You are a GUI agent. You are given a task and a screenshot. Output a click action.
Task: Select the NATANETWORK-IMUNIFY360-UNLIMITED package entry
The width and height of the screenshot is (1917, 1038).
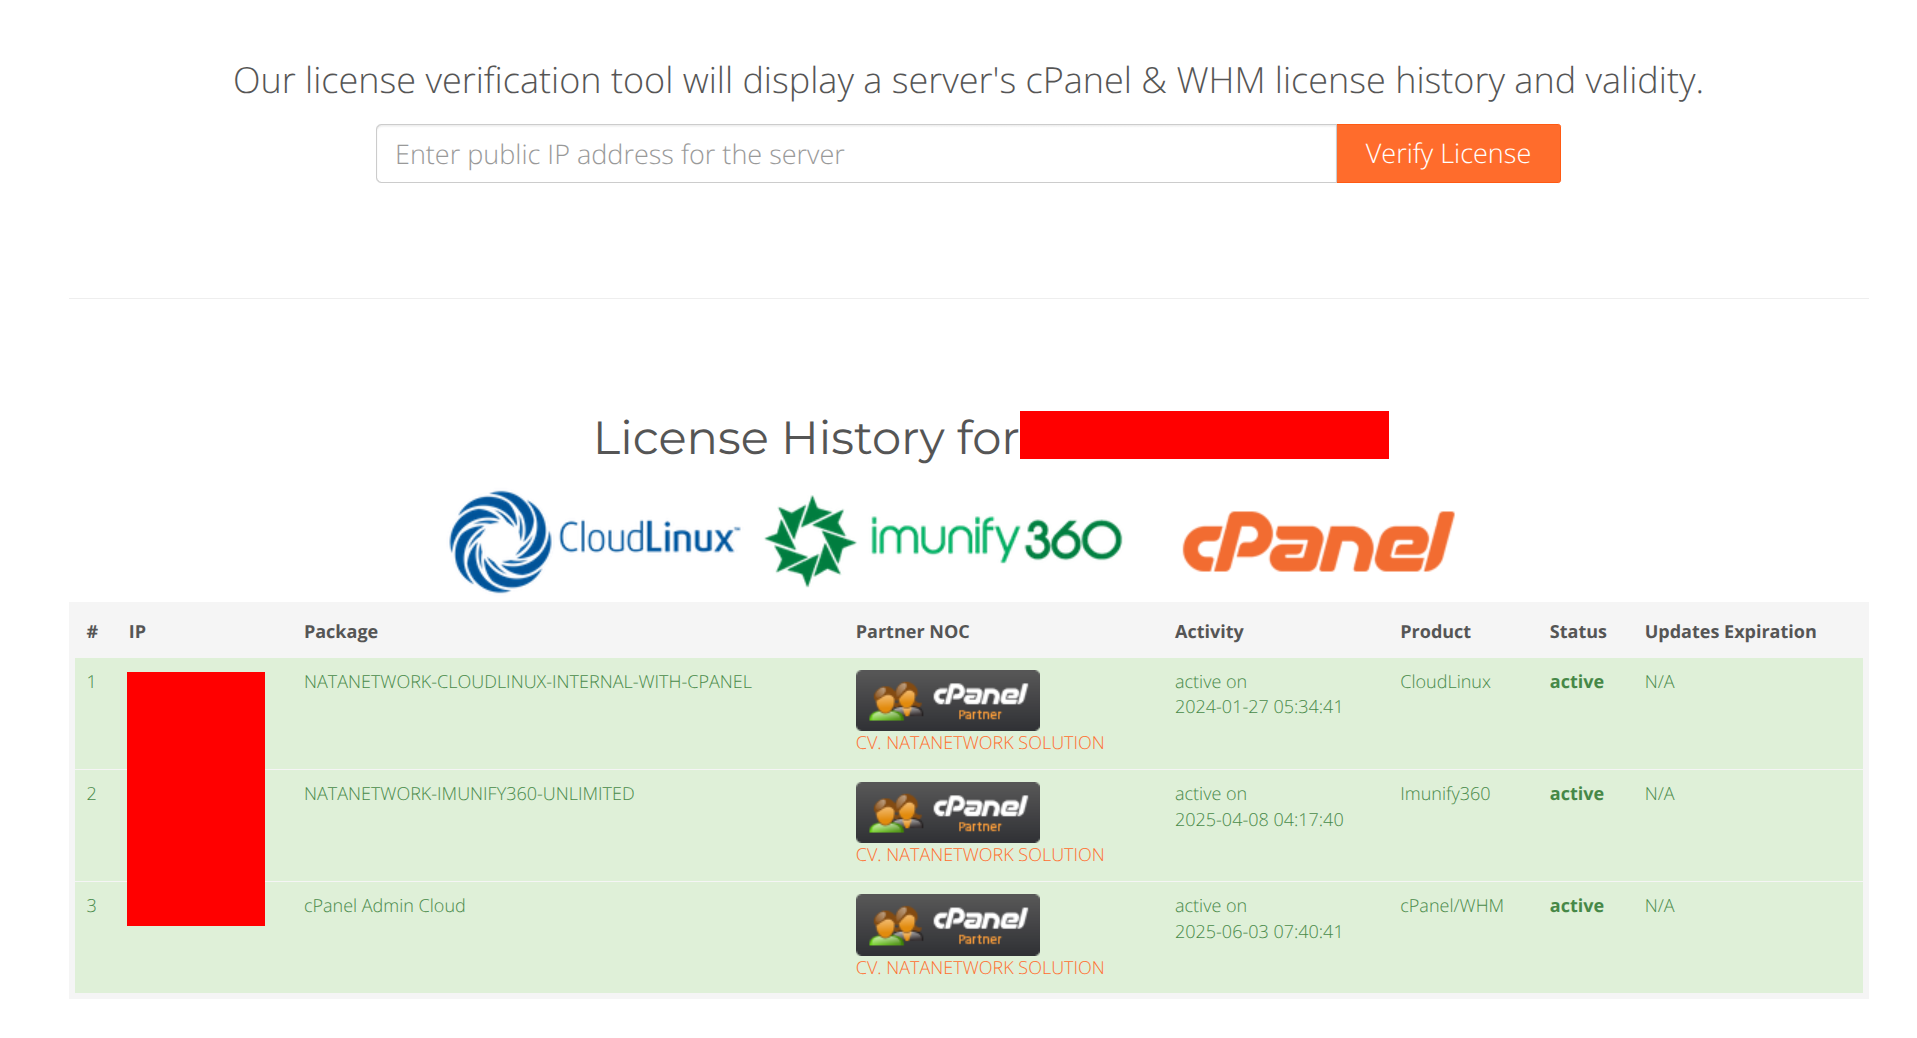(x=469, y=793)
